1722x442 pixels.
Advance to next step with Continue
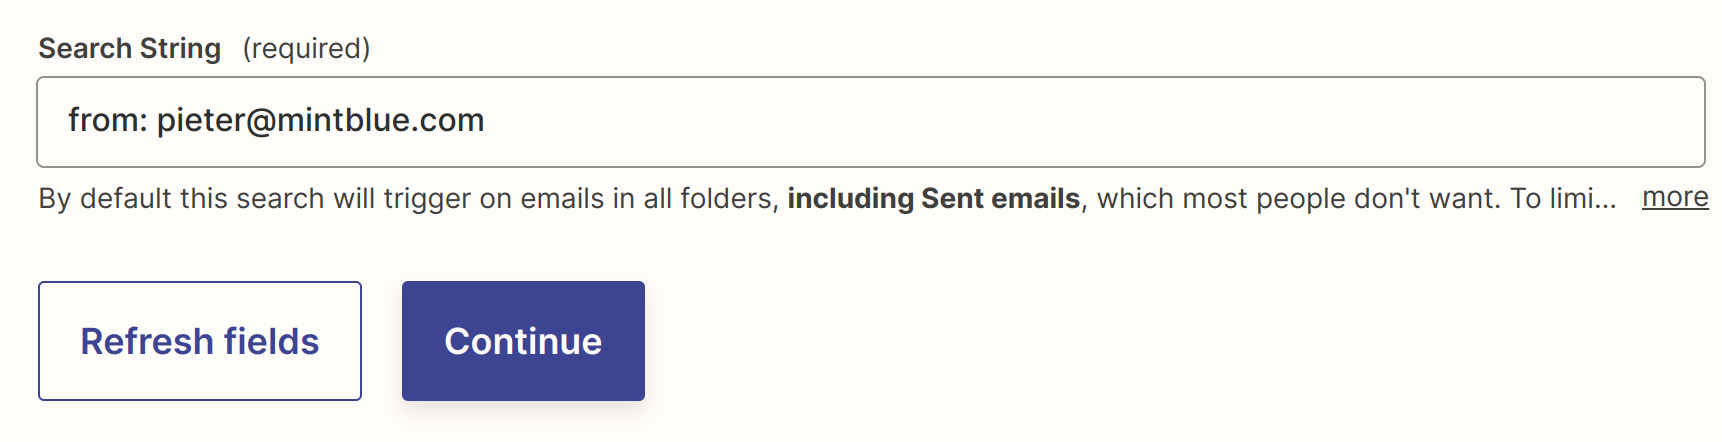point(523,341)
